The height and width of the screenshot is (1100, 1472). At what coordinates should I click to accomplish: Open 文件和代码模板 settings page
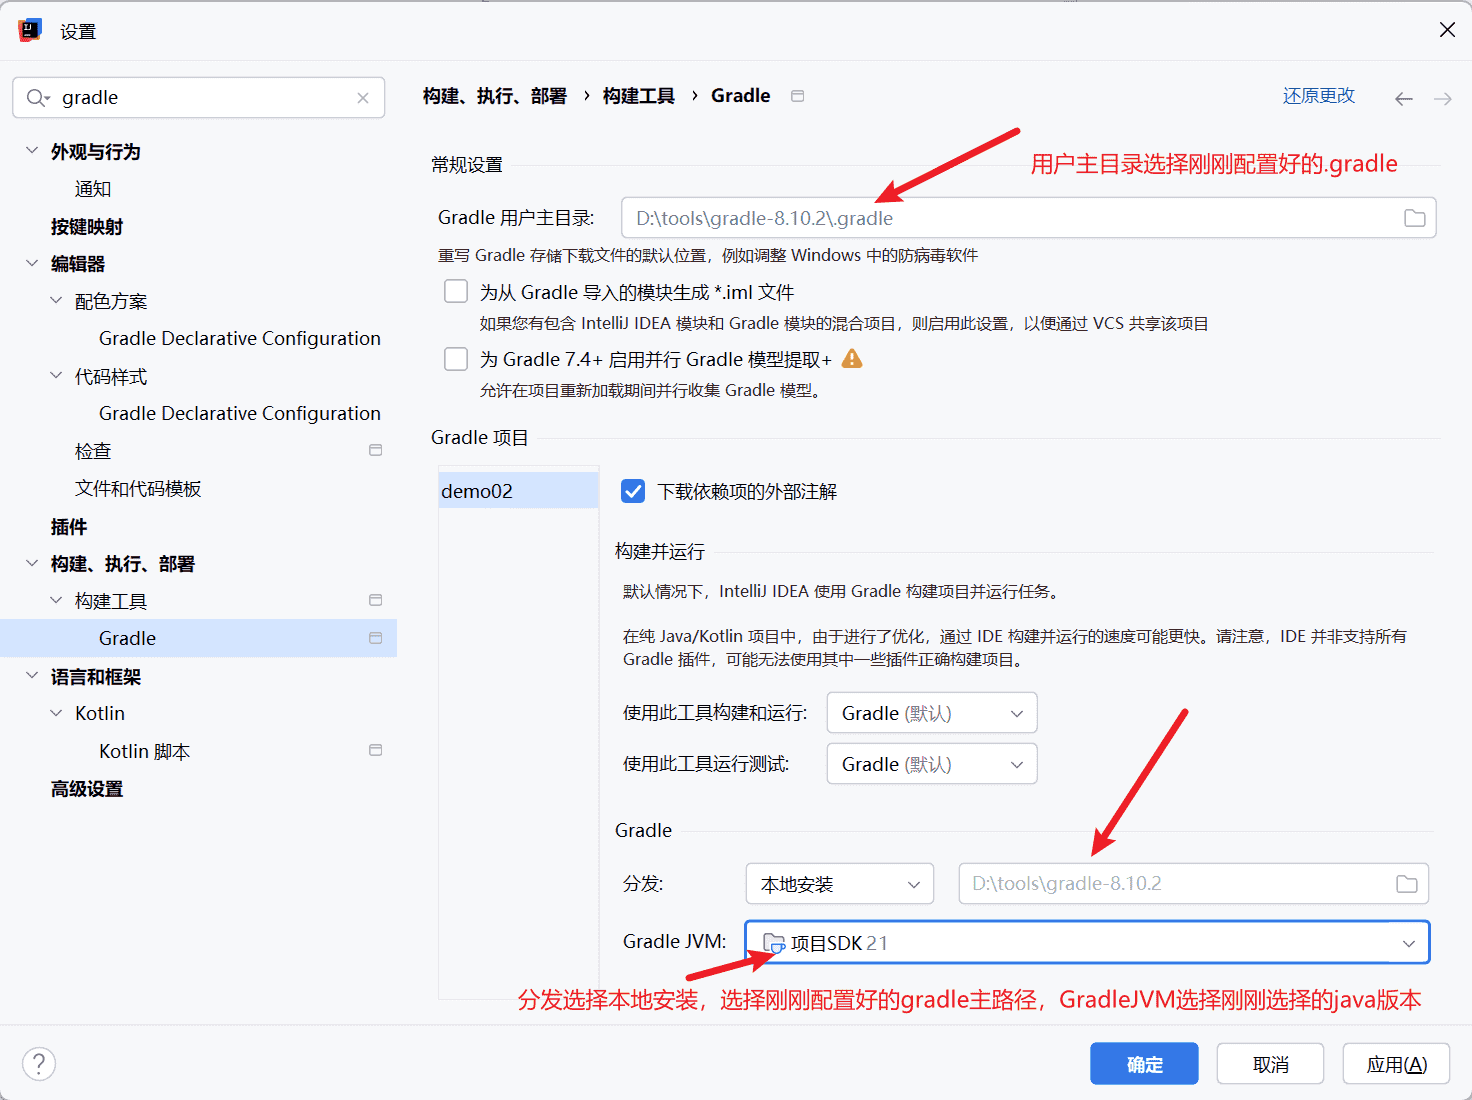tap(138, 489)
